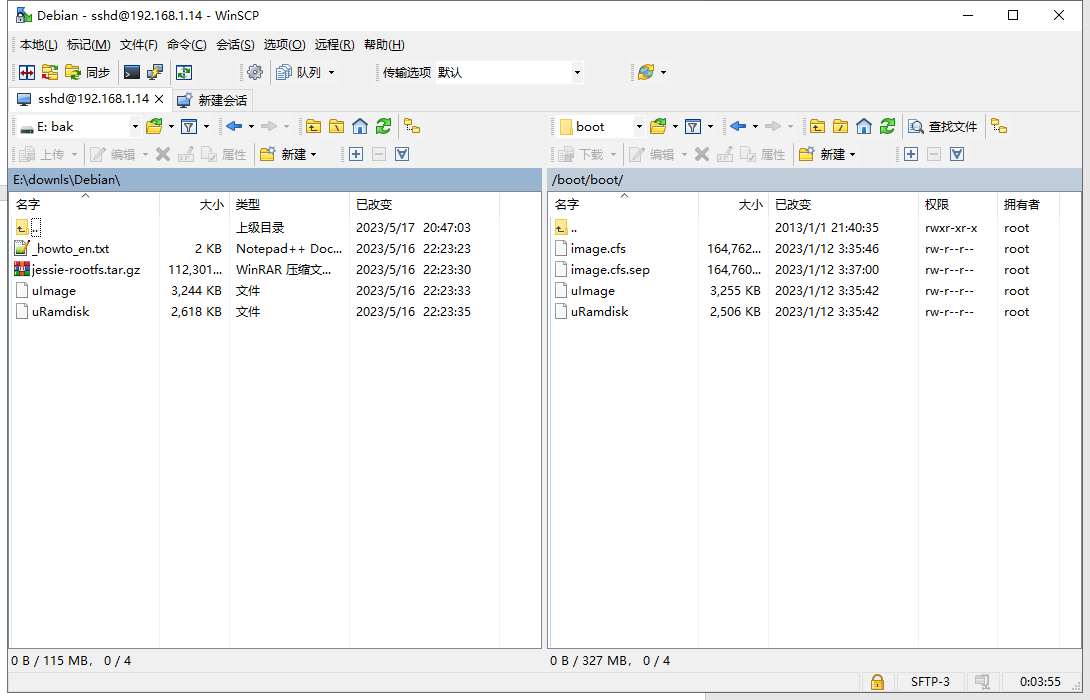Click 查找文件 find files button

pyautogui.click(x=942, y=126)
